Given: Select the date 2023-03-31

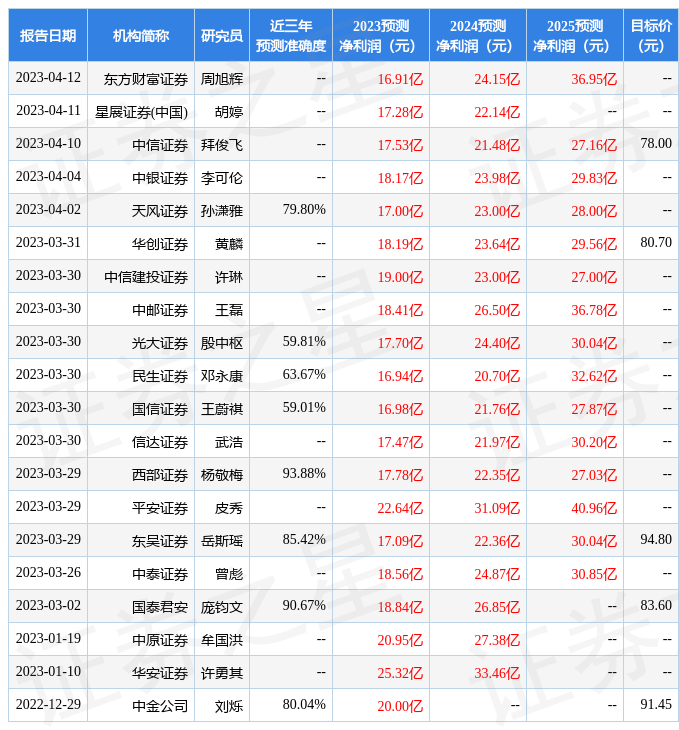Looking at the screenshot, I should click(48, 243).
